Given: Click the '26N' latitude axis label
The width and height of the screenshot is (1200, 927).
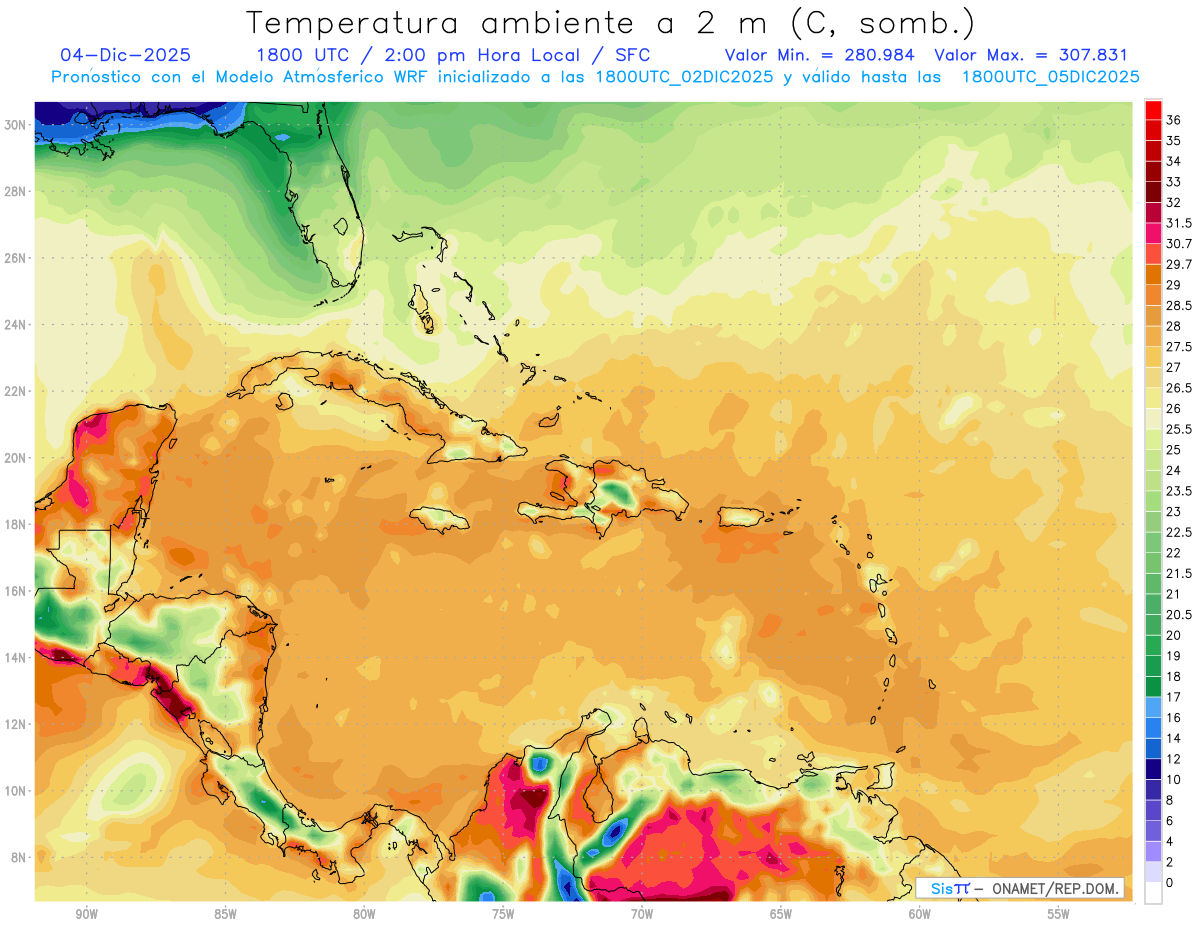Looking at the screenshot, I should pyautogui.click(x=16, y=258).
